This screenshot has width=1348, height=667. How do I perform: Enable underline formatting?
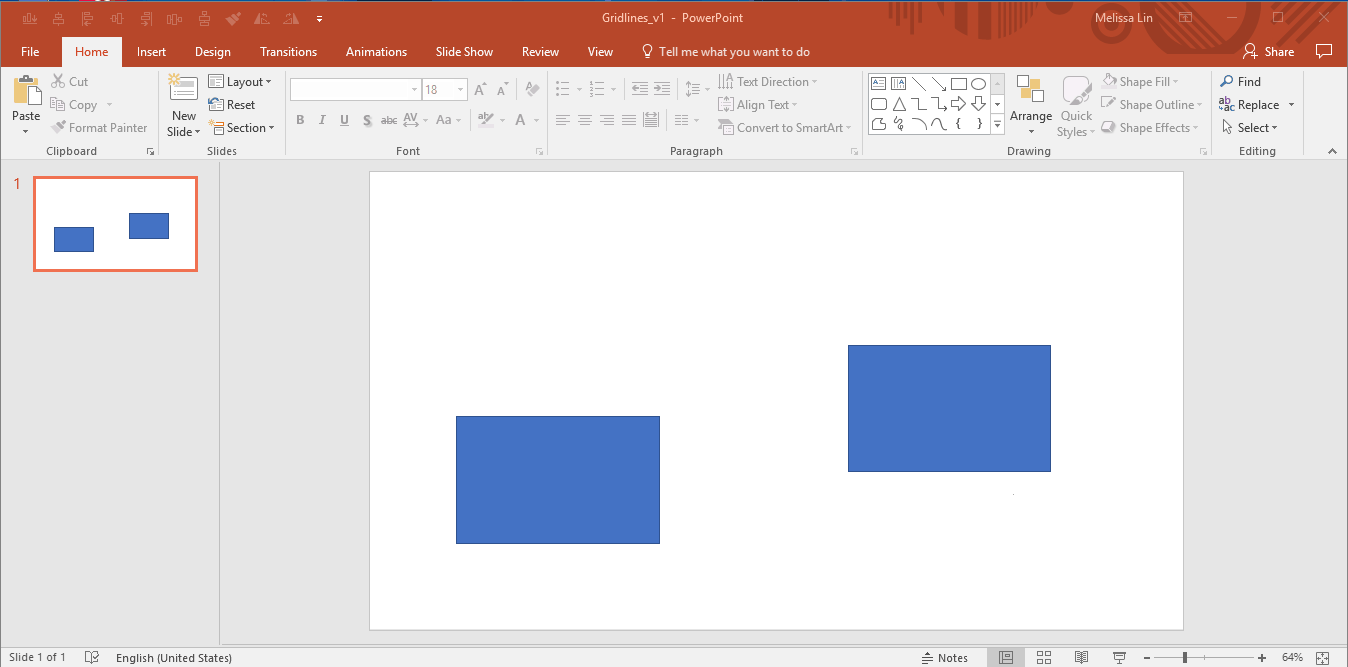pos(344,119)
